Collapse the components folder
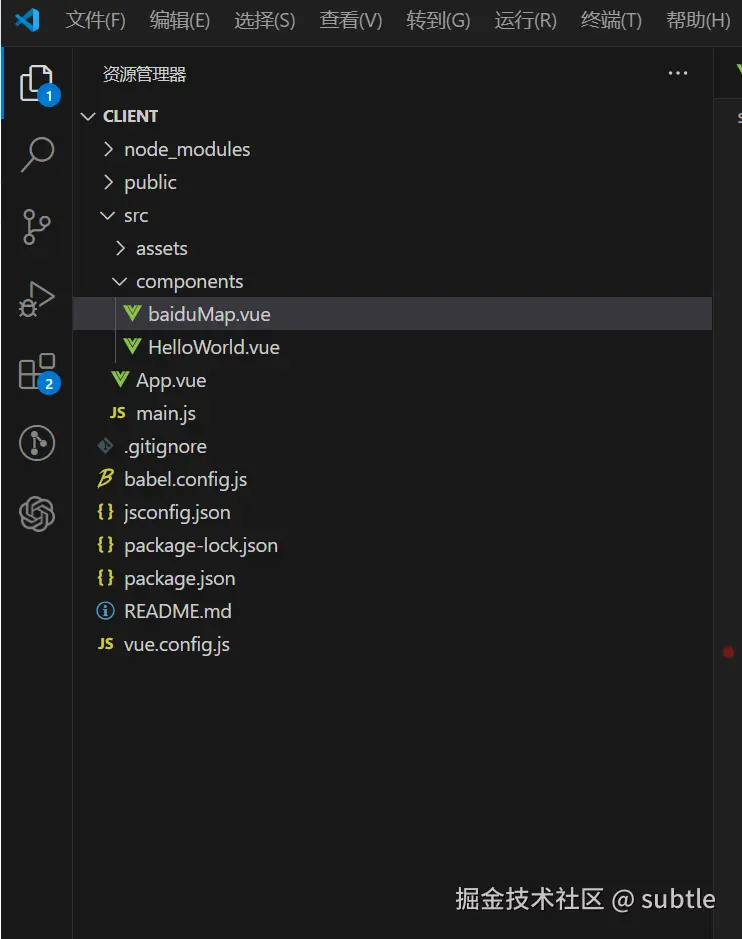This screenshot has width=742, height=939. click(x=189, y=281)
